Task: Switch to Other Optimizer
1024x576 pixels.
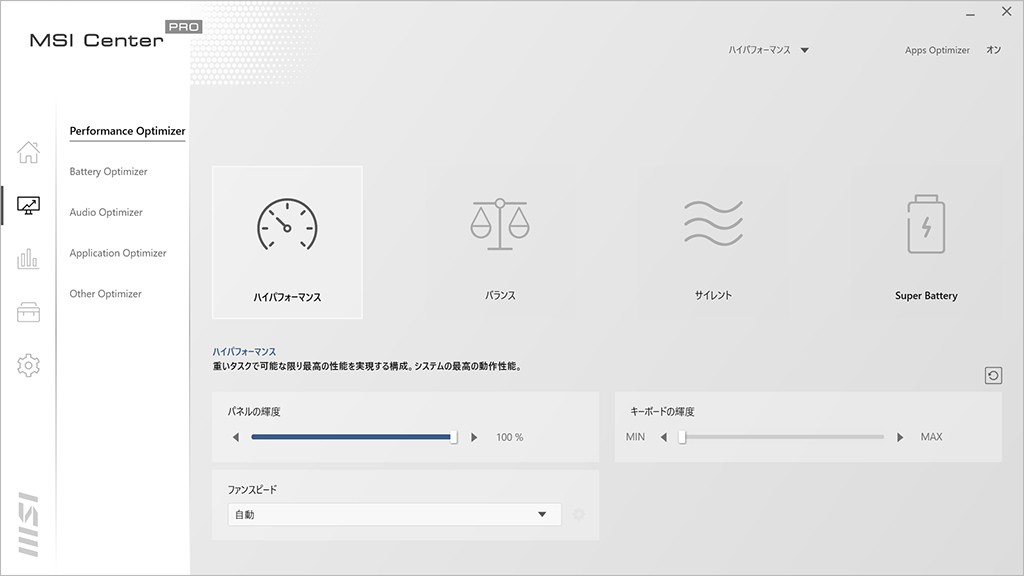Action: [106, 294]
